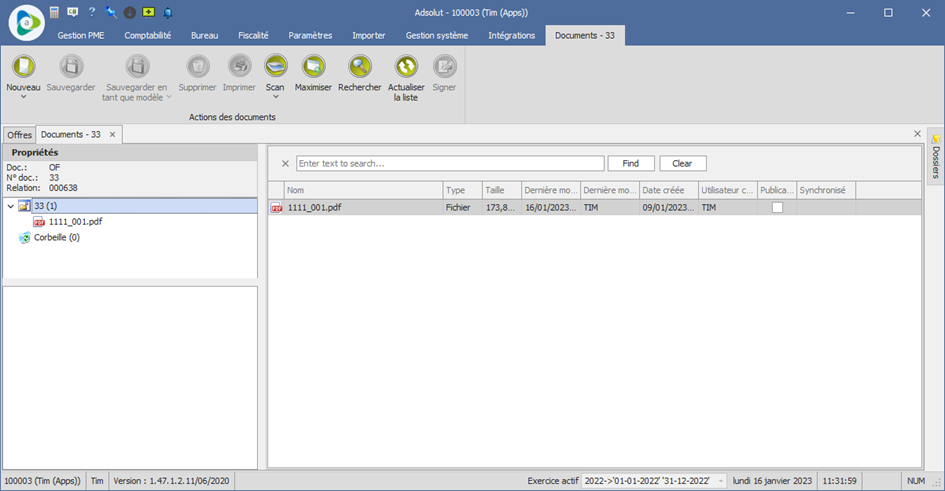Open the Gestion PME ribbon tab
Viewport: 945px width, 491px height.
(81, 36)
